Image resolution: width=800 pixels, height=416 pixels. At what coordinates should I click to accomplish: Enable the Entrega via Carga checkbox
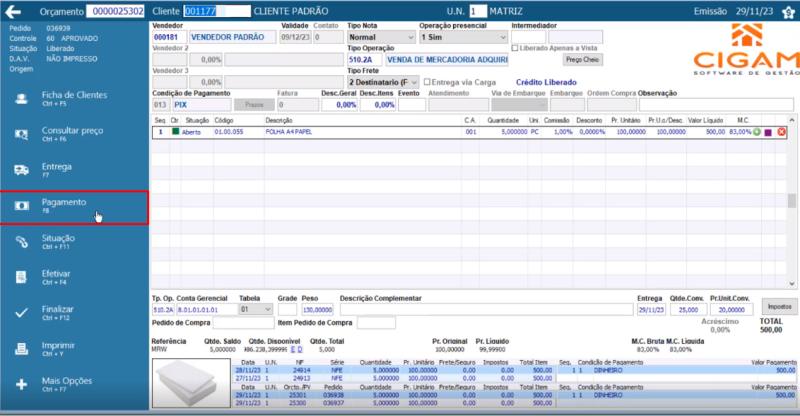[x=428, y=82]
